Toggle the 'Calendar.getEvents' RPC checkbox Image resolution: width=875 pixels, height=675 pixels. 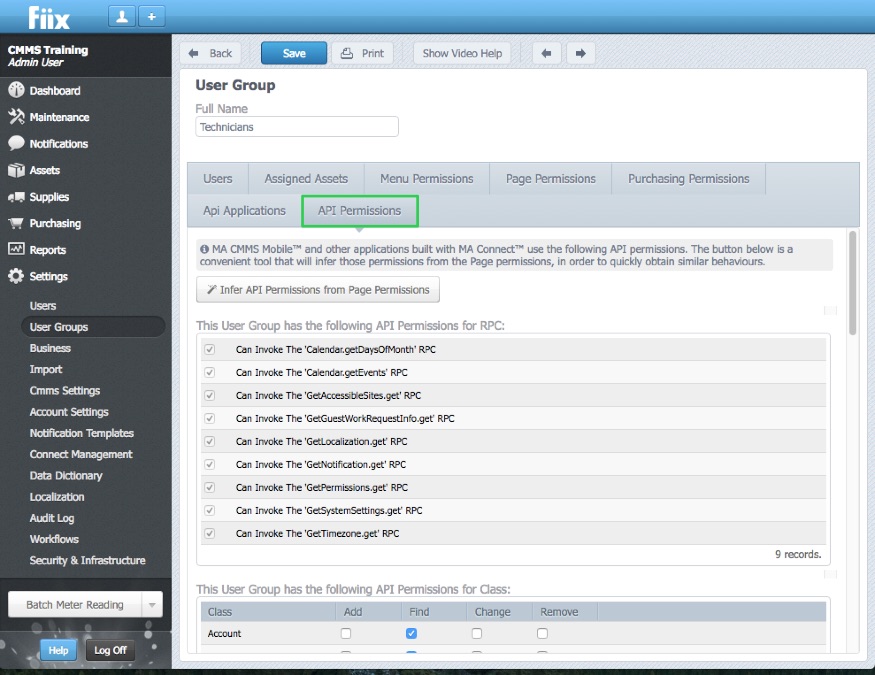210,372
